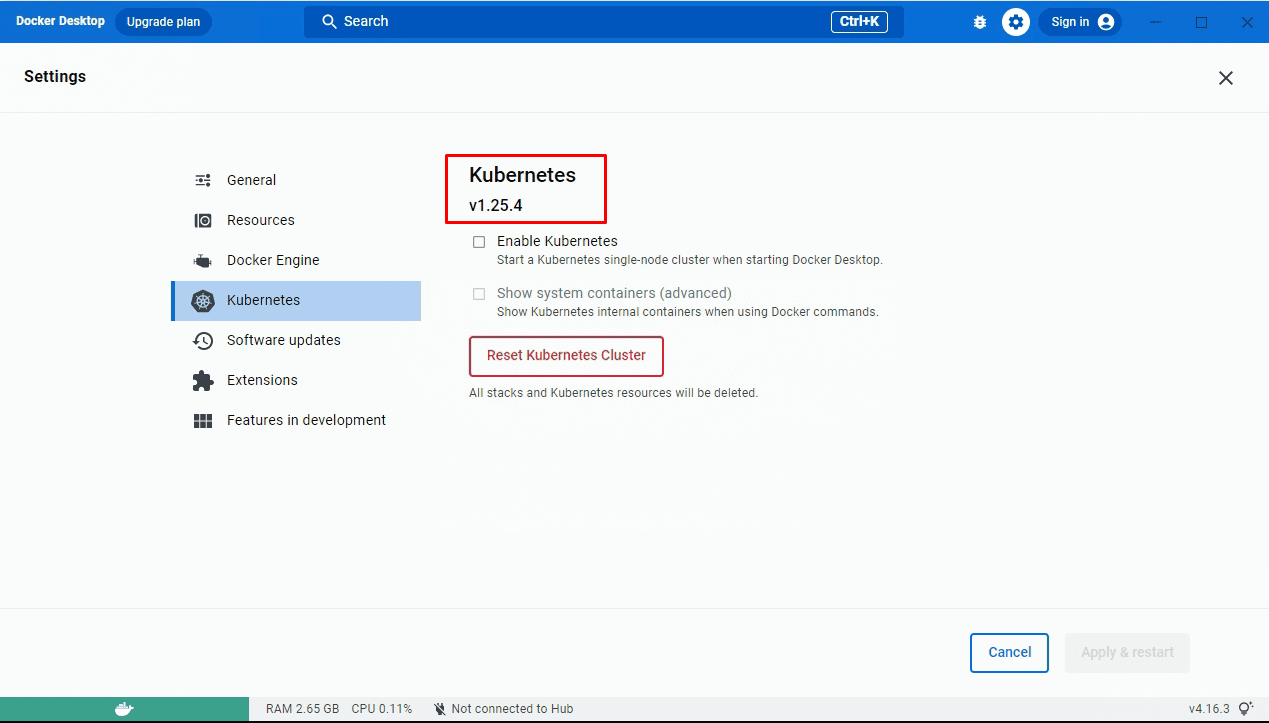1269x723 pixels.
Task: Open Extensions settings section
Action: point(296,380)
